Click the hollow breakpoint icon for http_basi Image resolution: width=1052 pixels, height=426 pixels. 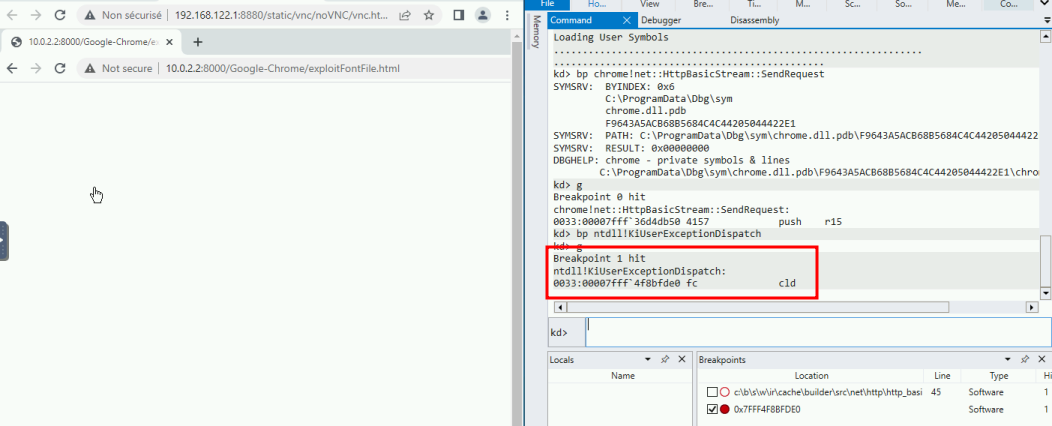coord(724,392)
